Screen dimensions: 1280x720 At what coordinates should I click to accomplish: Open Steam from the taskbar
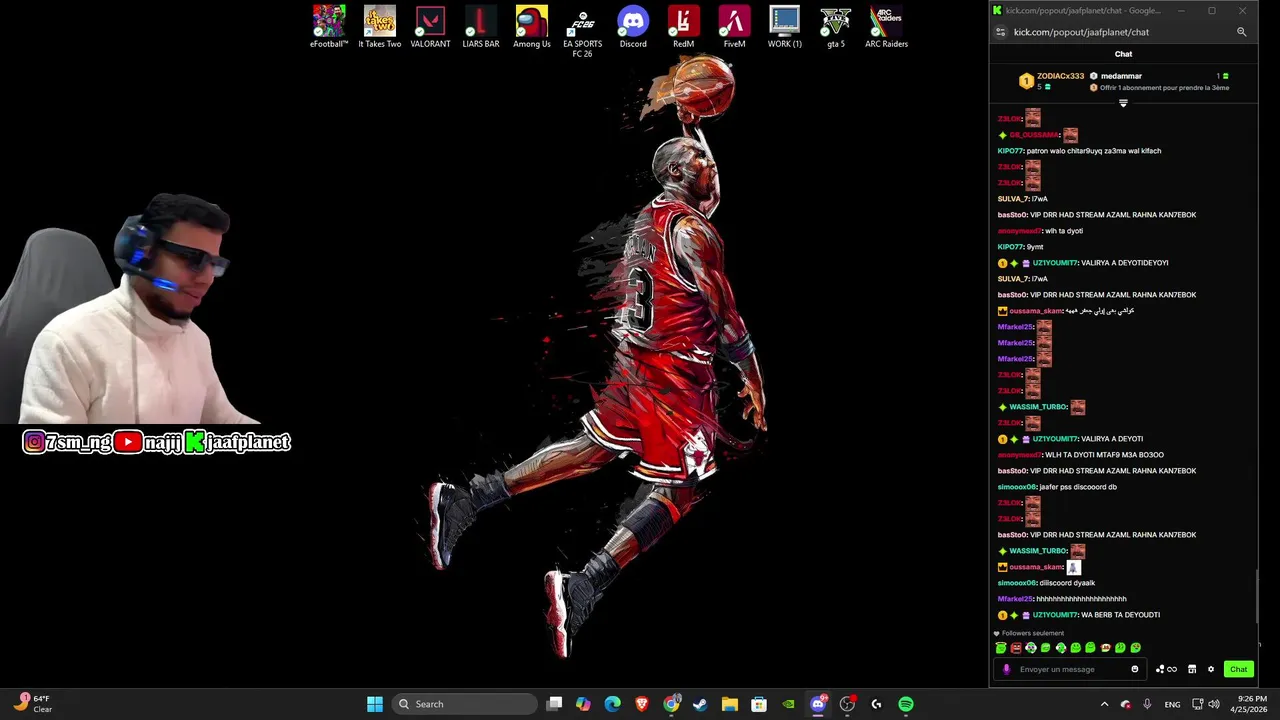point(700,704)
